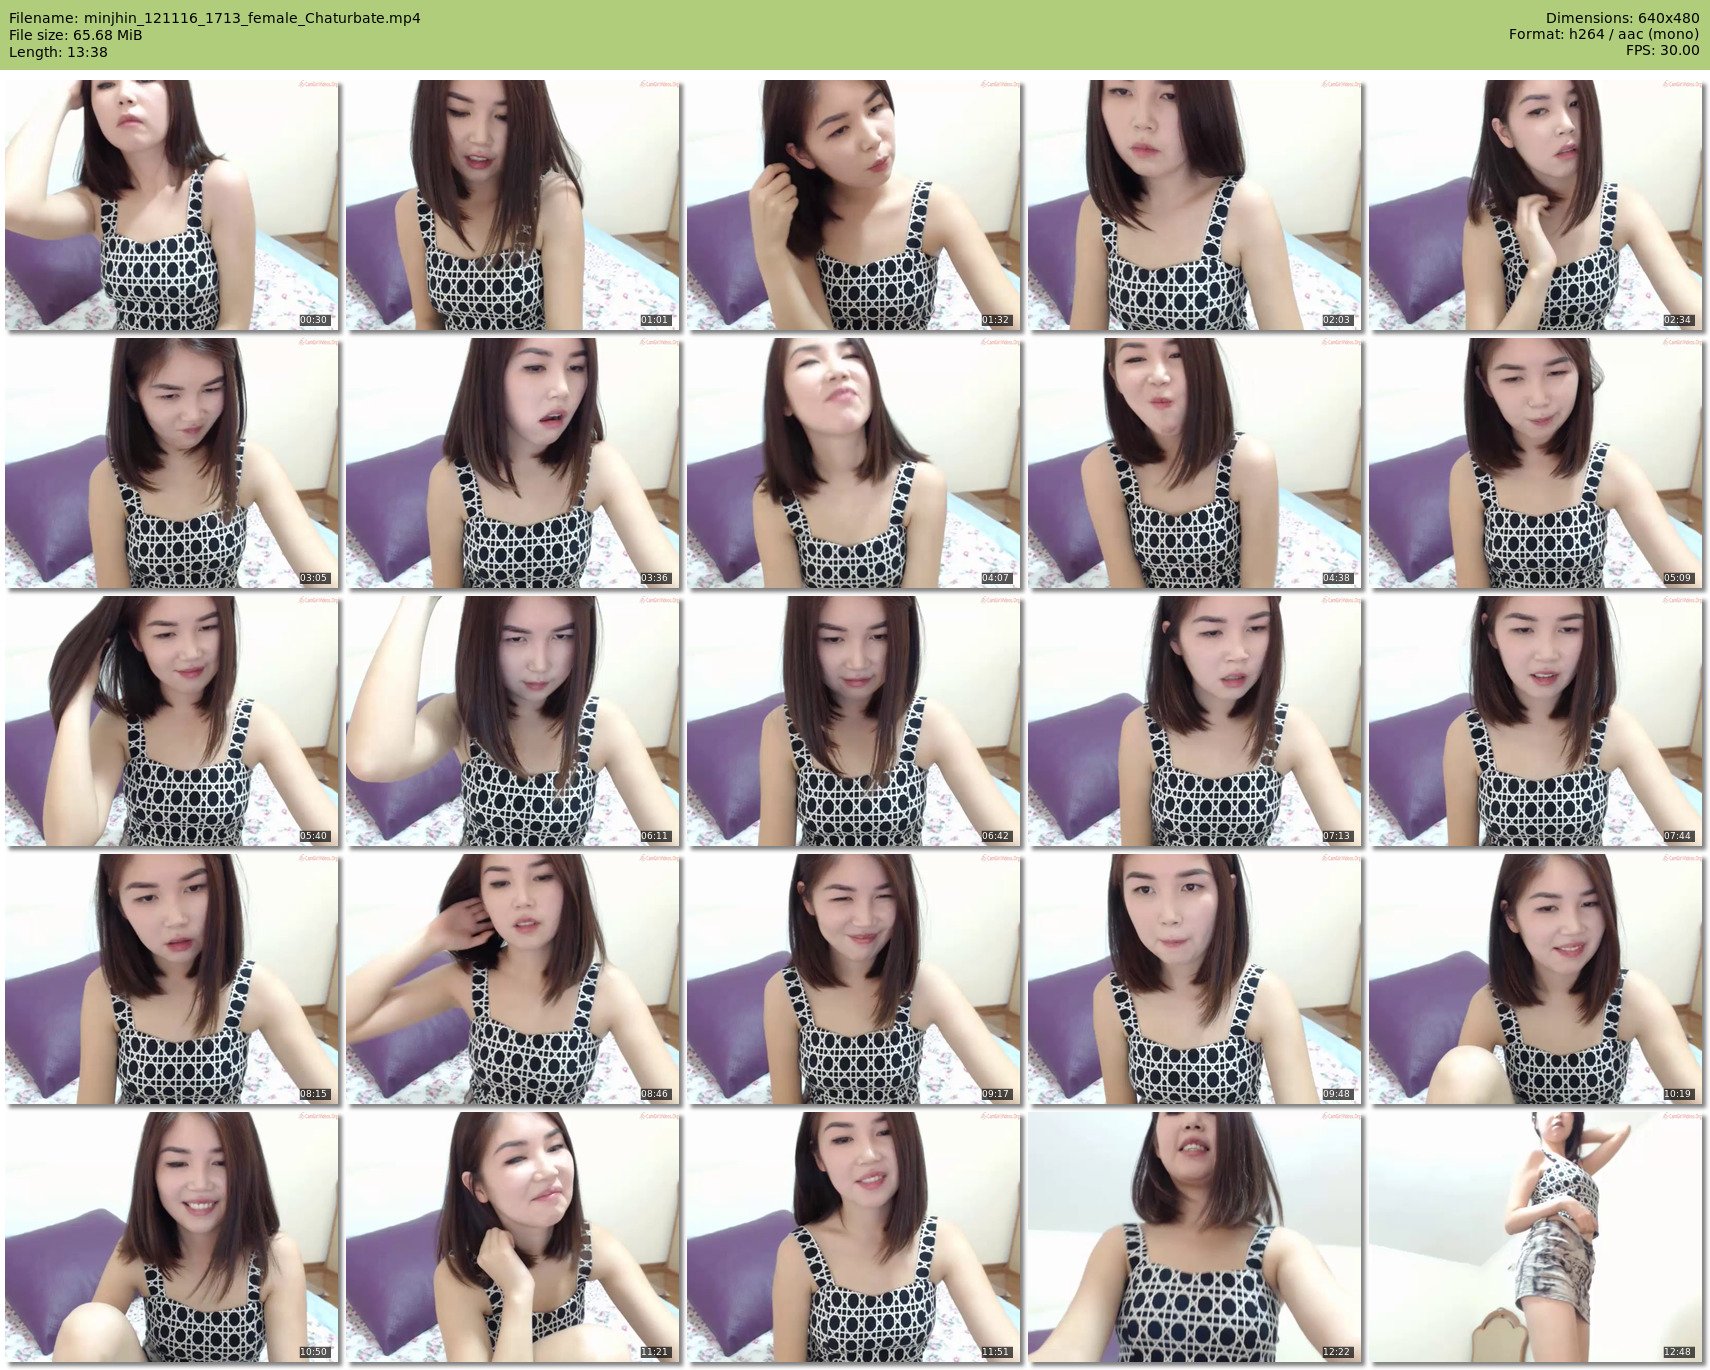Pick the 06:11 frame
1710x1370 pixels.
pos(513,721)
